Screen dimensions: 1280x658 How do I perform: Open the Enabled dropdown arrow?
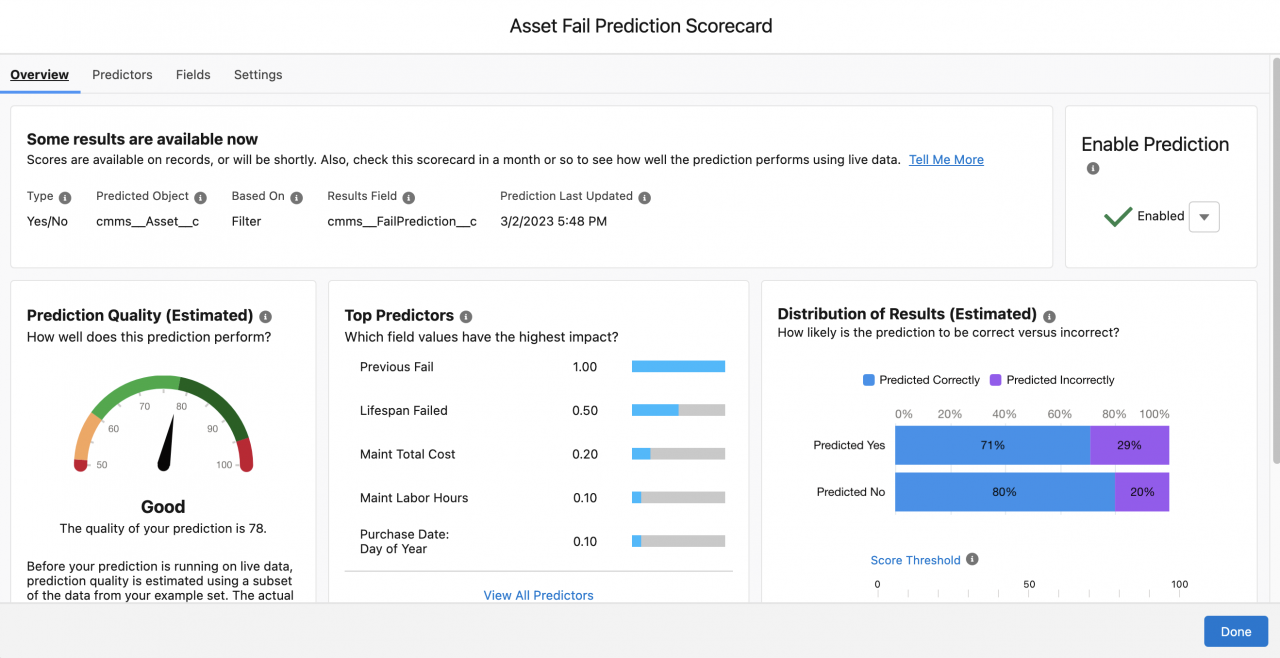click(1204, 216)
